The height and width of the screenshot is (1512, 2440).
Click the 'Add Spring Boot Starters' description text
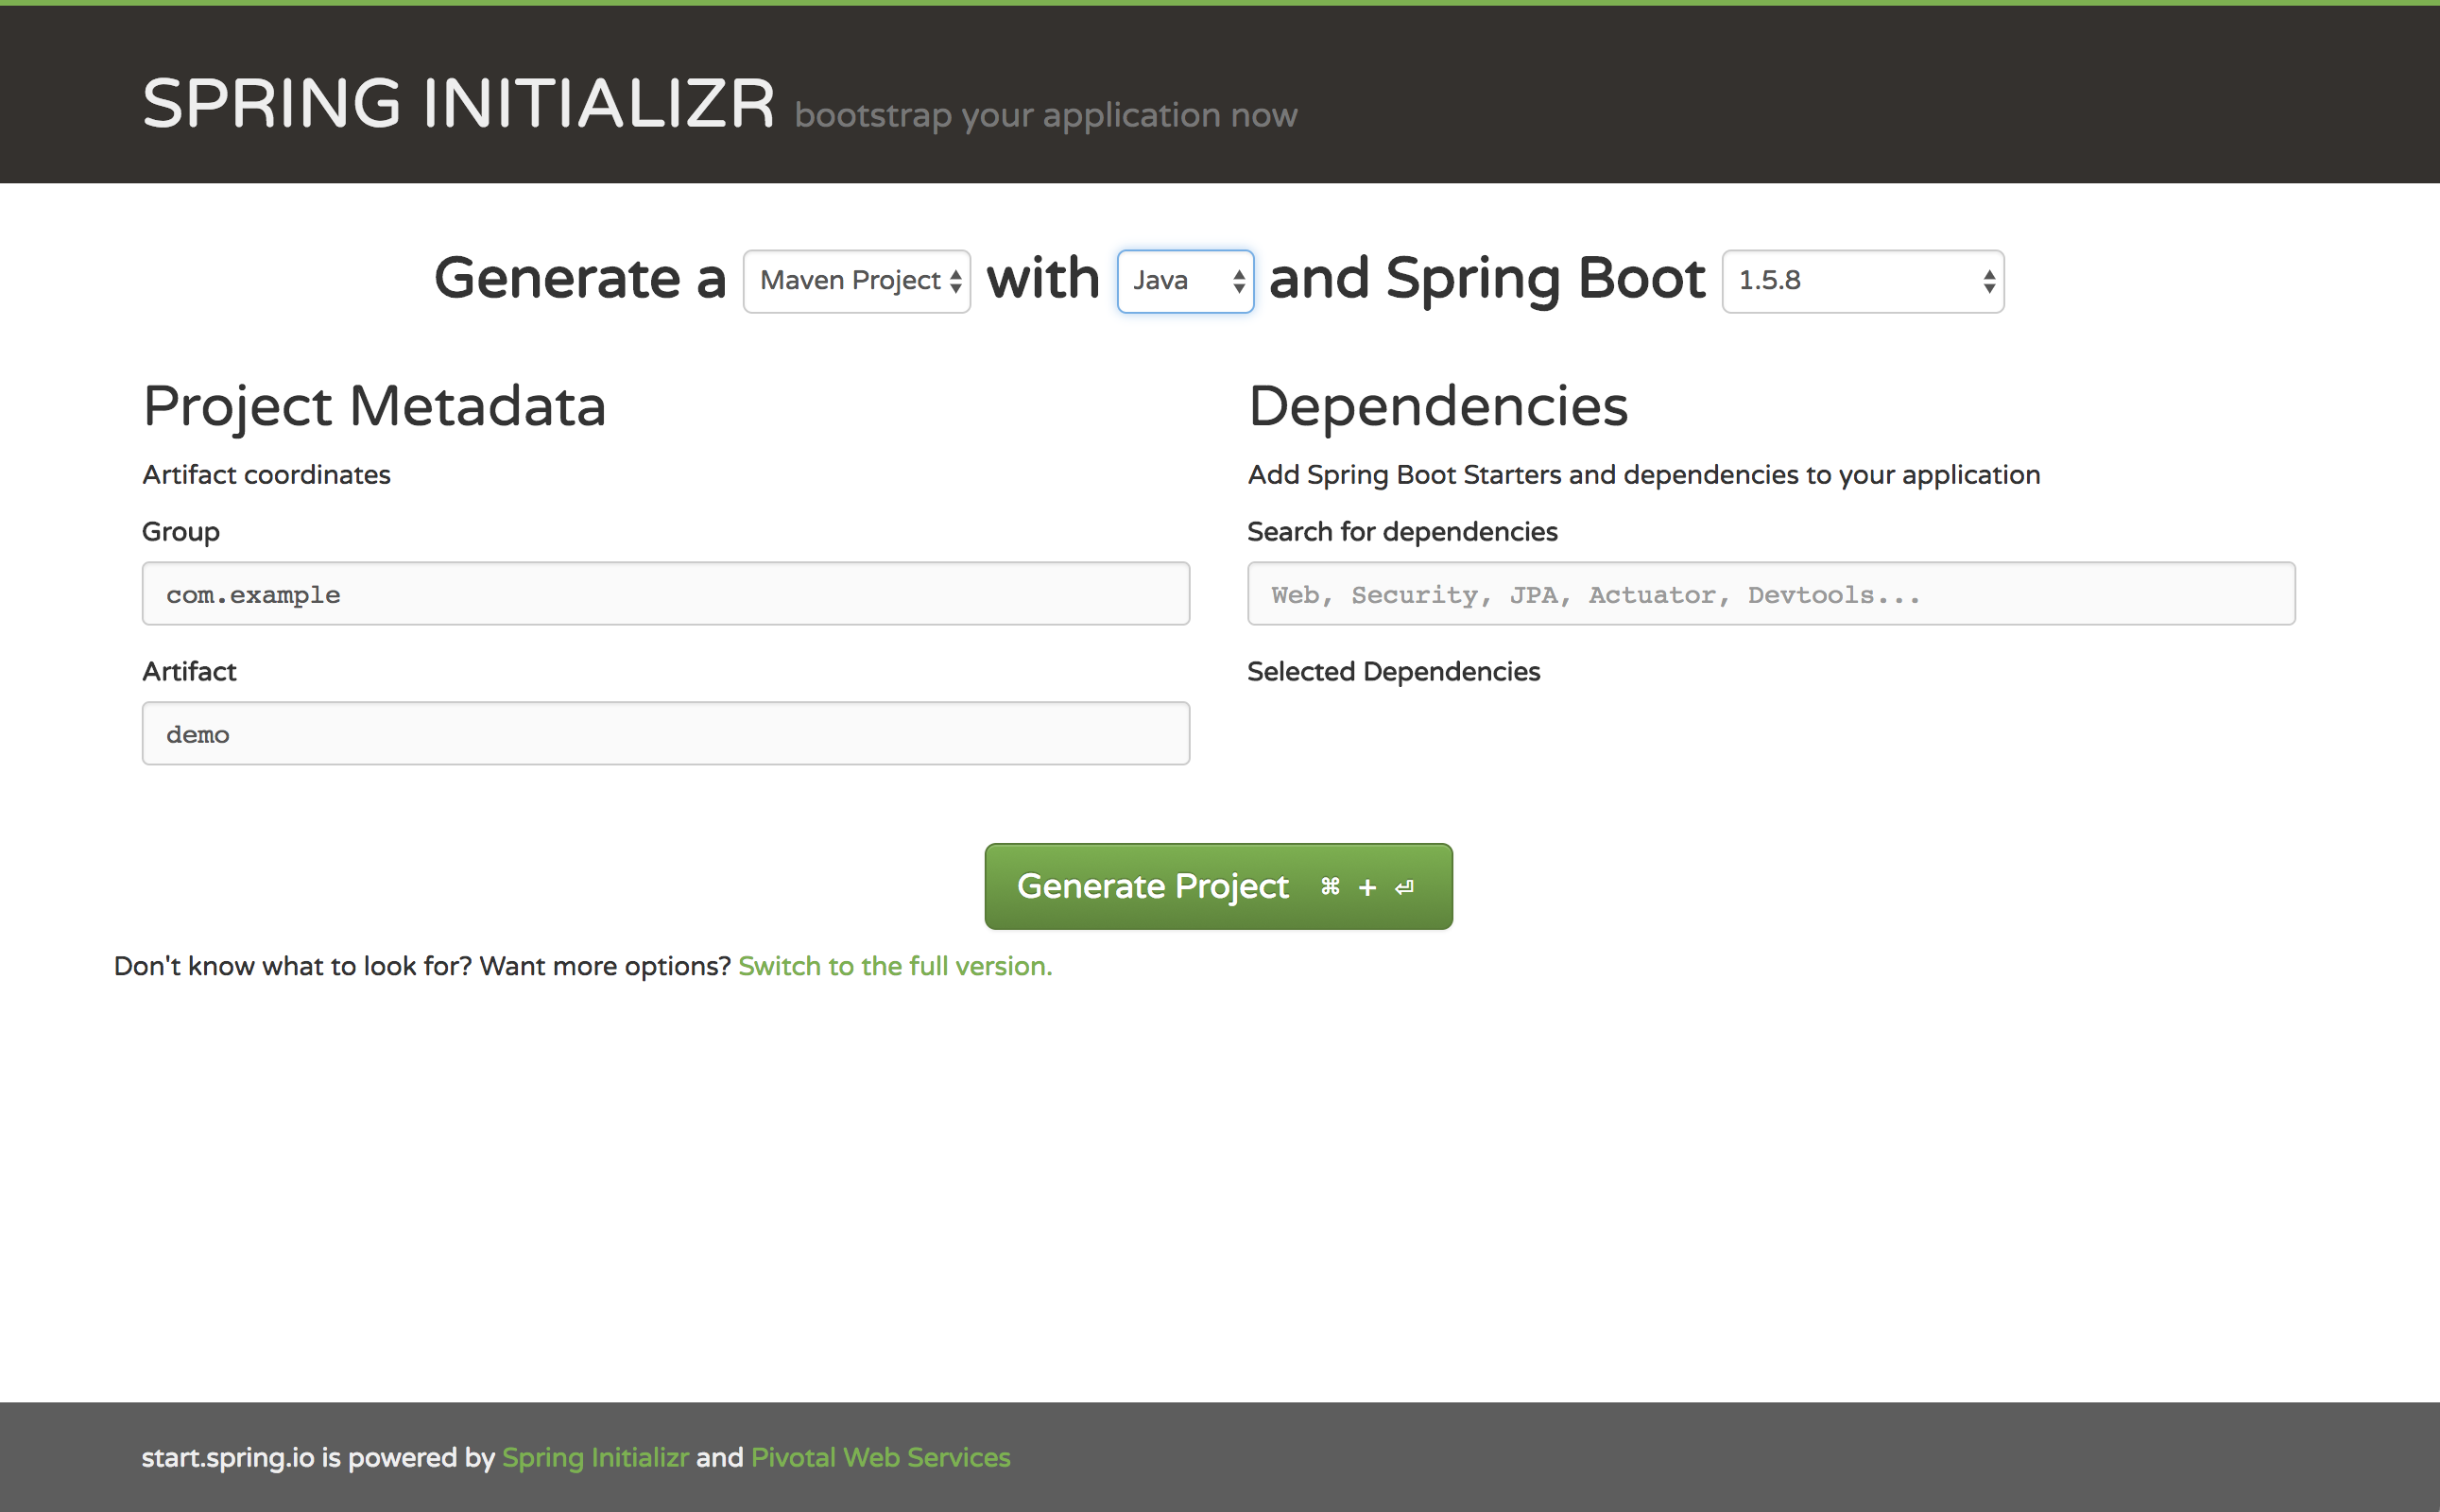click(1644, 474)
